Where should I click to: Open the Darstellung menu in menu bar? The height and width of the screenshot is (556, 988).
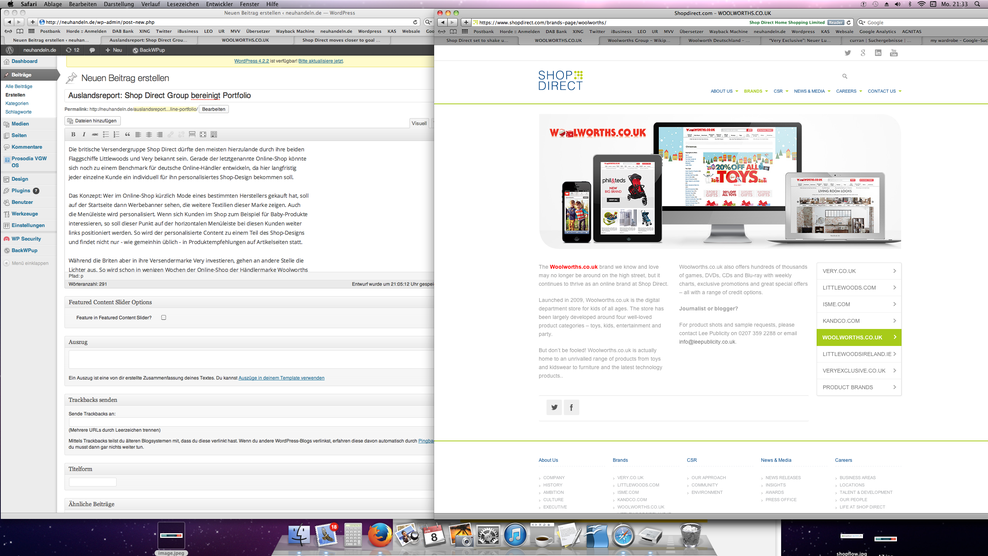(118, 4)
